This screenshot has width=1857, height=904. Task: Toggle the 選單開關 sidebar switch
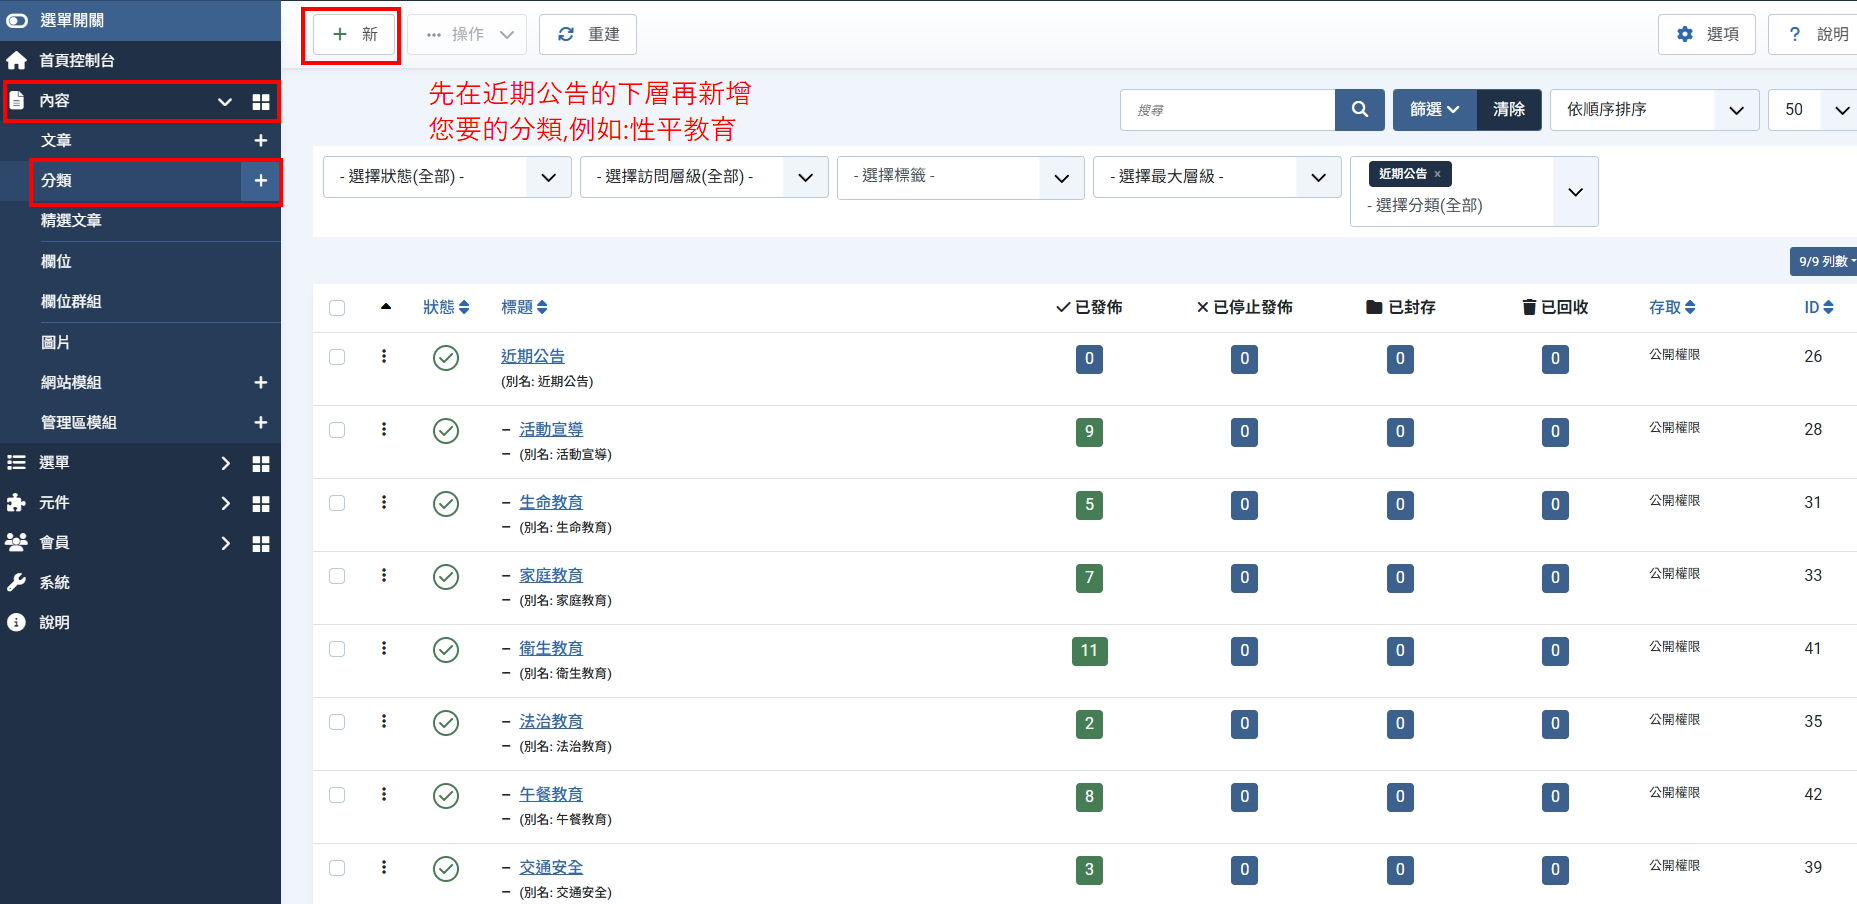click(17, 20)
